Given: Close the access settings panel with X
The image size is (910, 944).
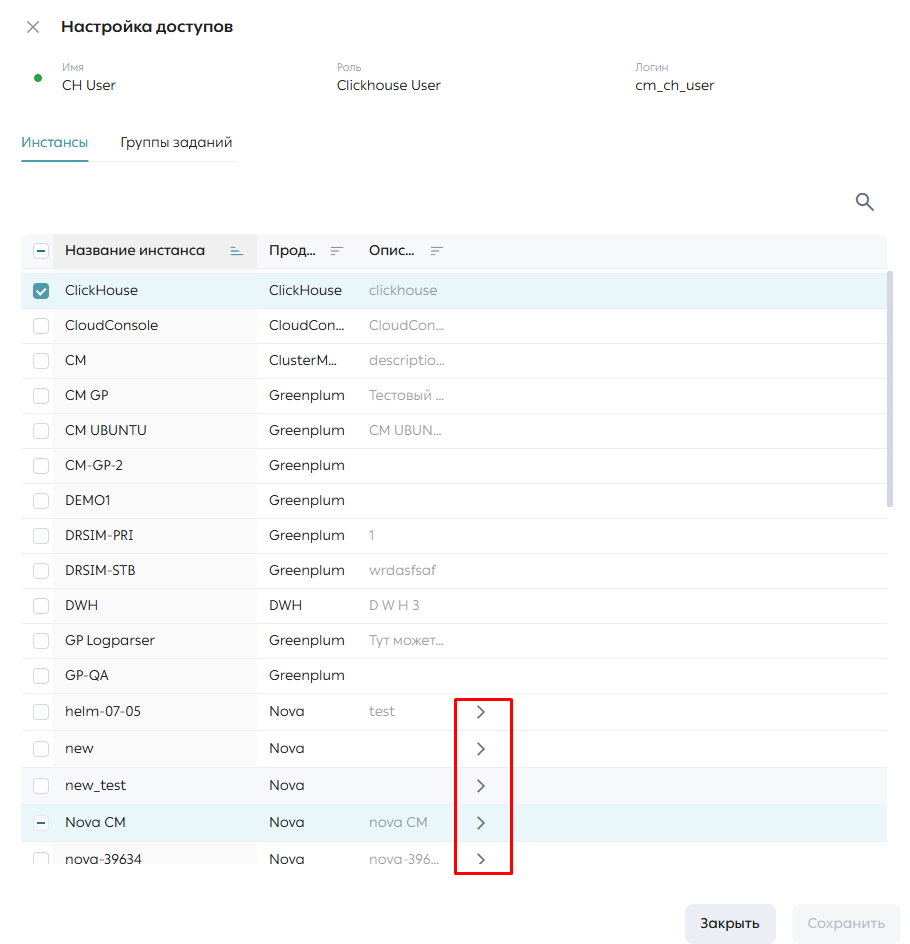Looking at the screenshot, I should click(33, 27).
